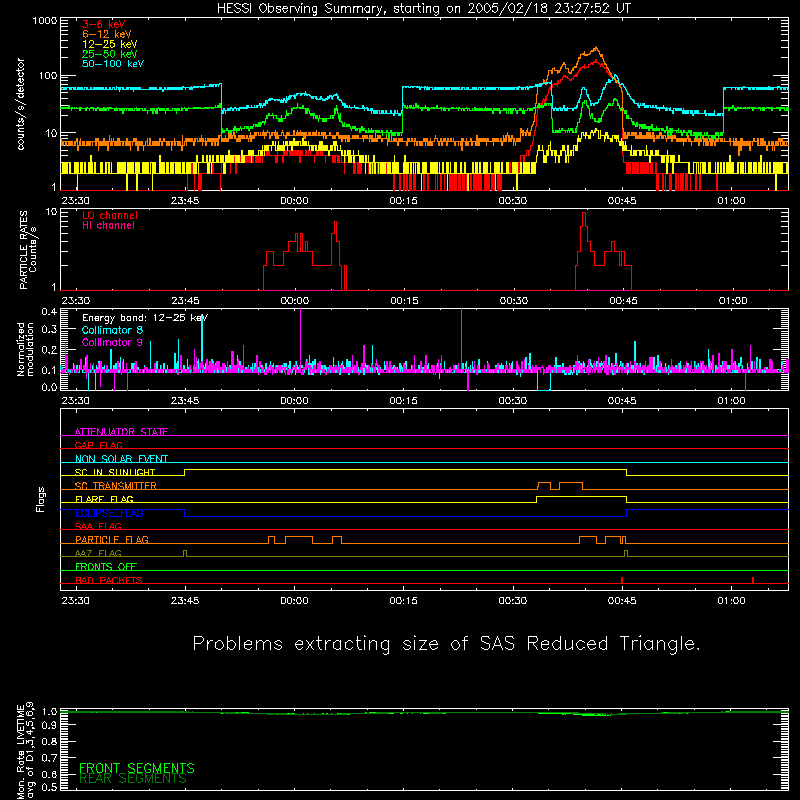
Task: Click the 0.2 tick on modulation axis
Action: point(49,350)
